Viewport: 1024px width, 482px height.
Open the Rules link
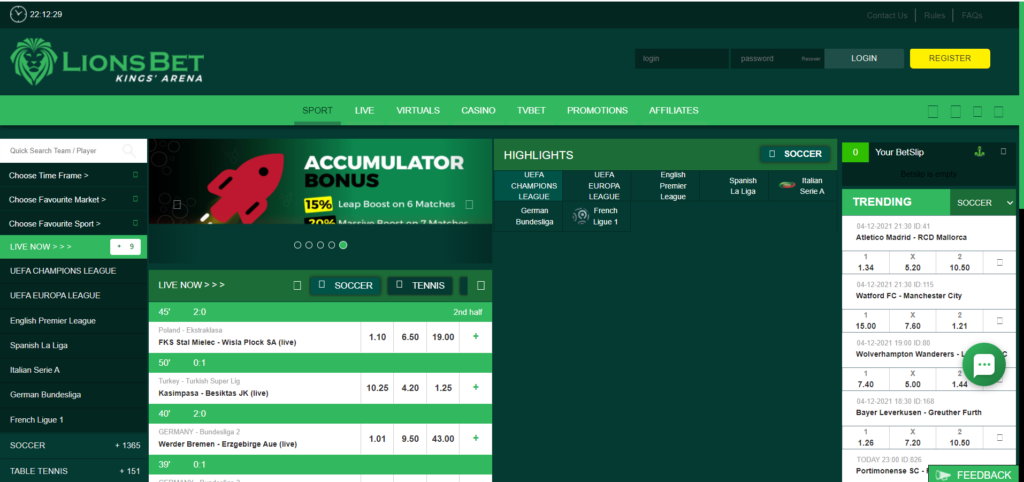935,16
